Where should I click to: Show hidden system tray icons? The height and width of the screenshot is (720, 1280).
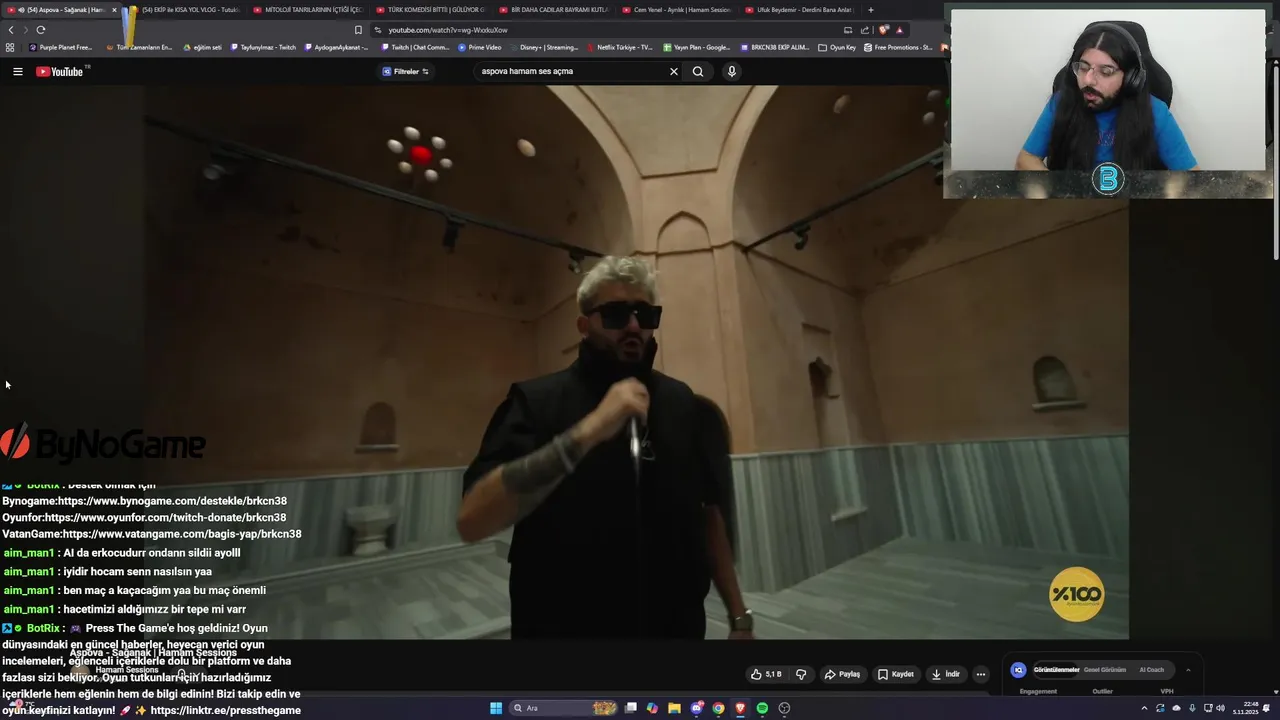(1144, 708)
